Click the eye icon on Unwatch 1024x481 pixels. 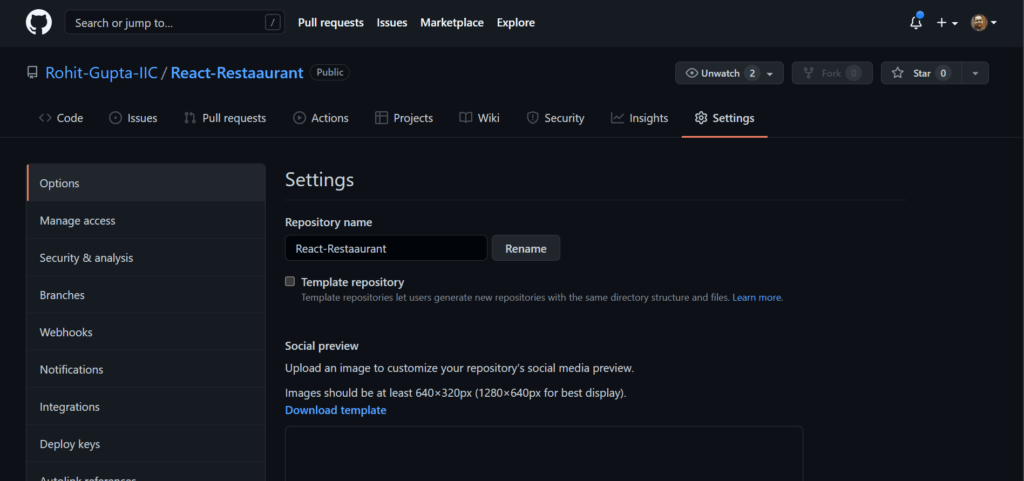coord(692,73)
